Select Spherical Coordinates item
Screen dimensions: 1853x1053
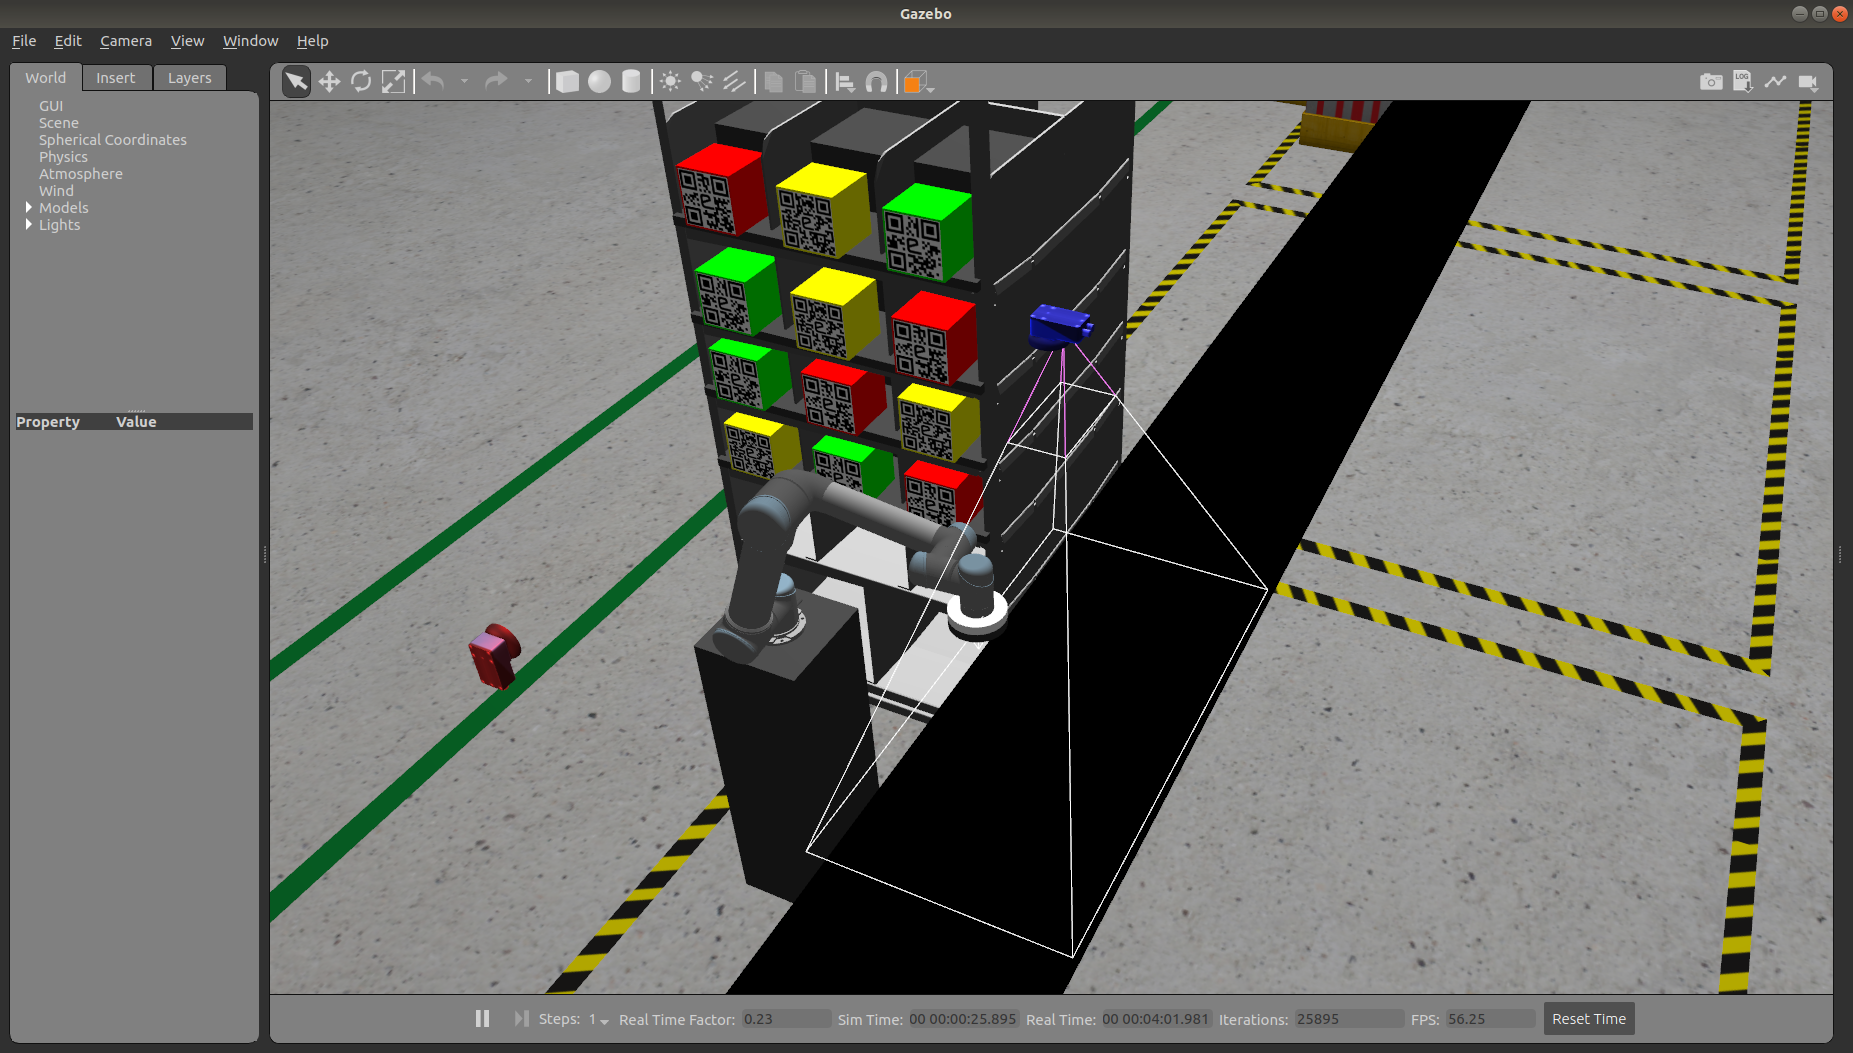(113, 140)
